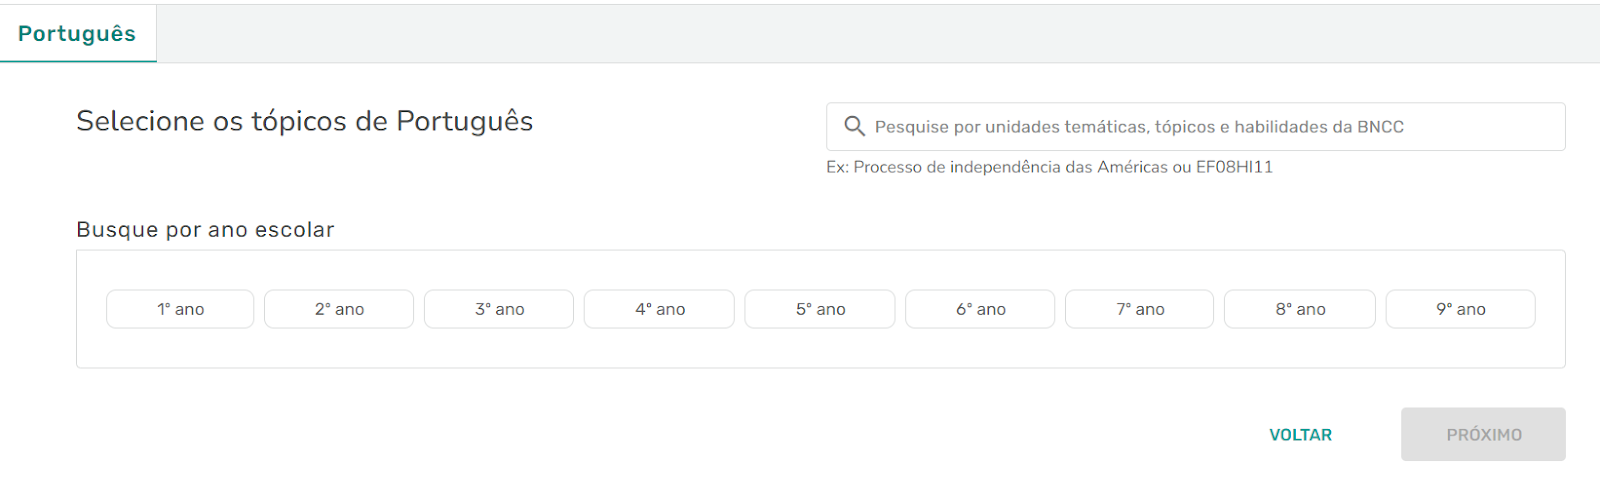Choose the 7º ano option

tap(1140, 309)
